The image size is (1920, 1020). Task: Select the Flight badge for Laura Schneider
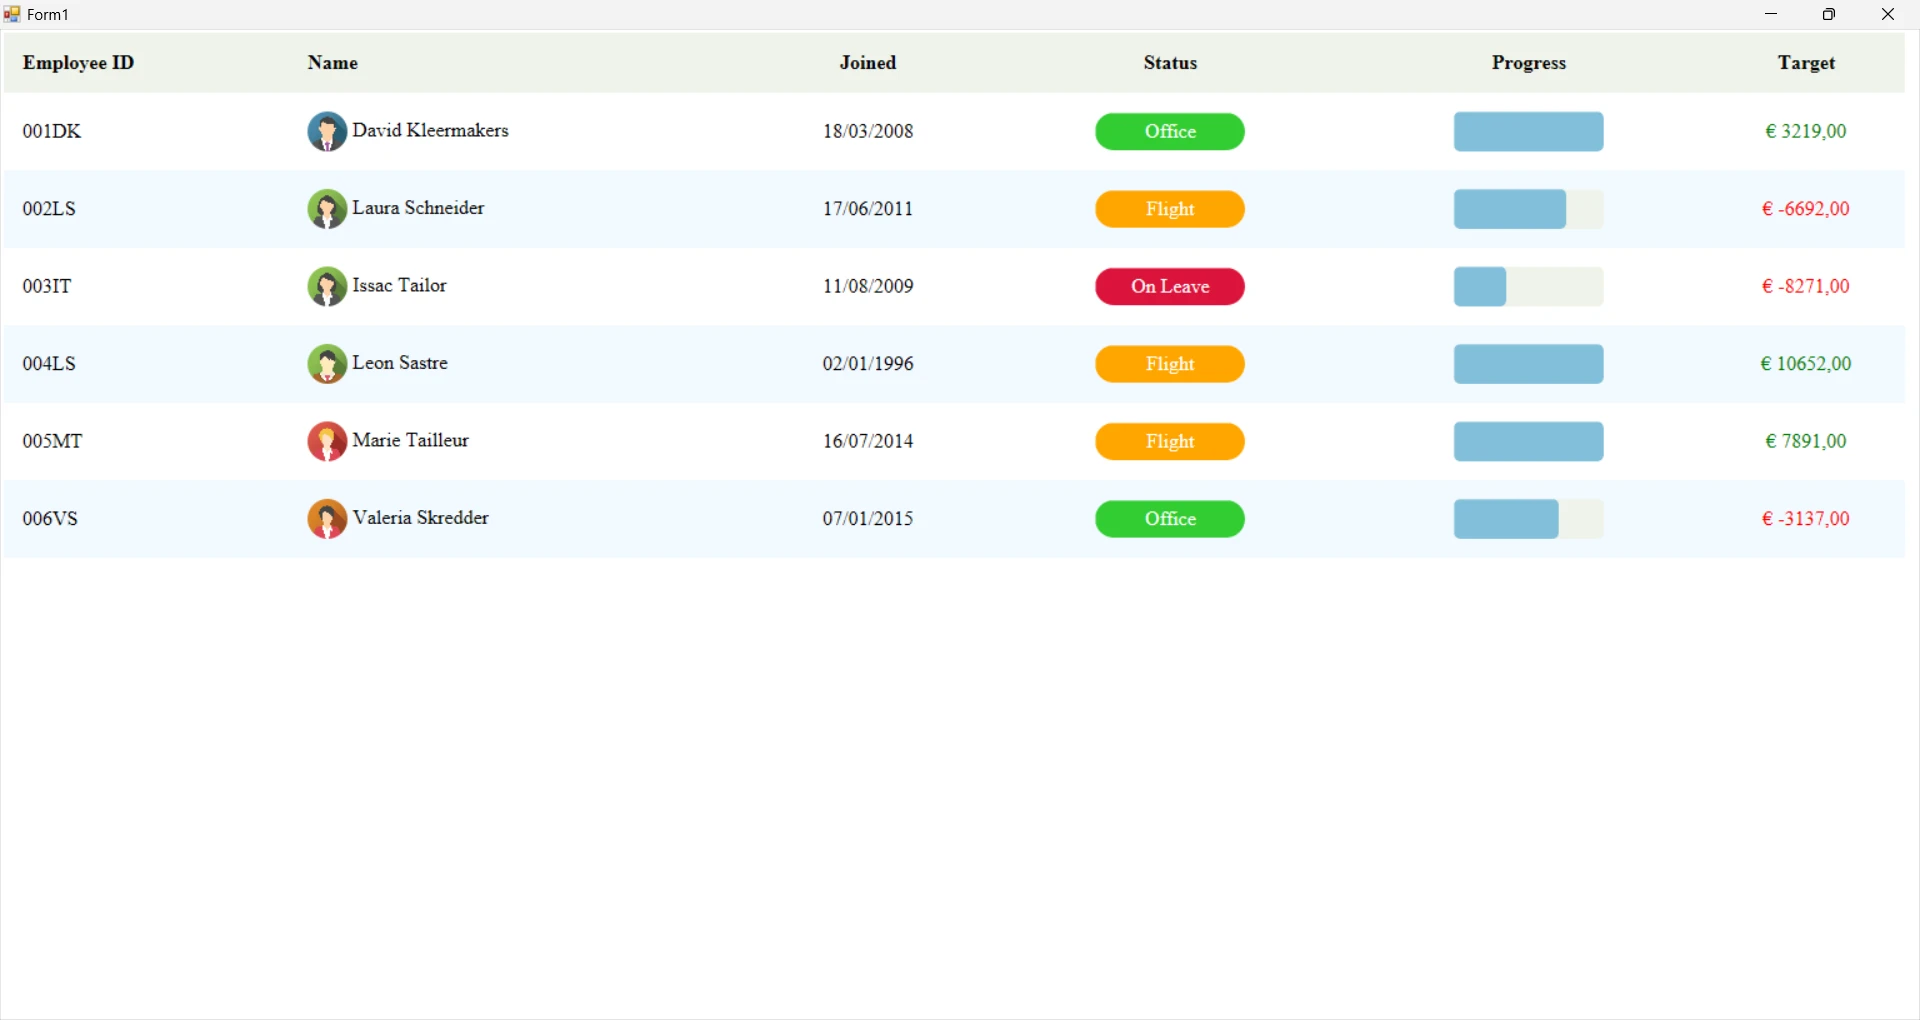pyautogui.click(x=1169, y=210)
